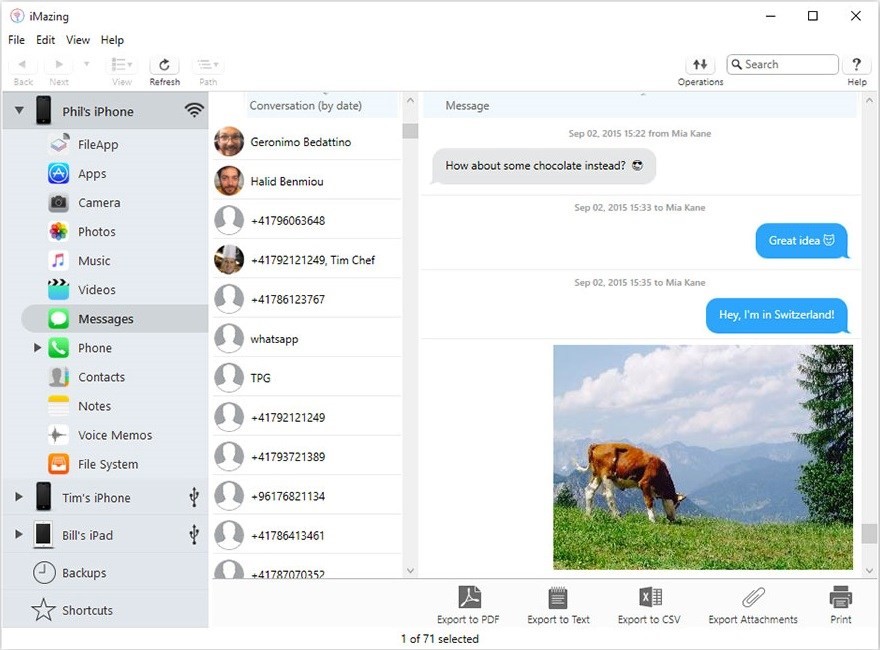
Task: Click Phil's iPhone Wi-Fi connection icon
Action: click(x=194, y=110)
